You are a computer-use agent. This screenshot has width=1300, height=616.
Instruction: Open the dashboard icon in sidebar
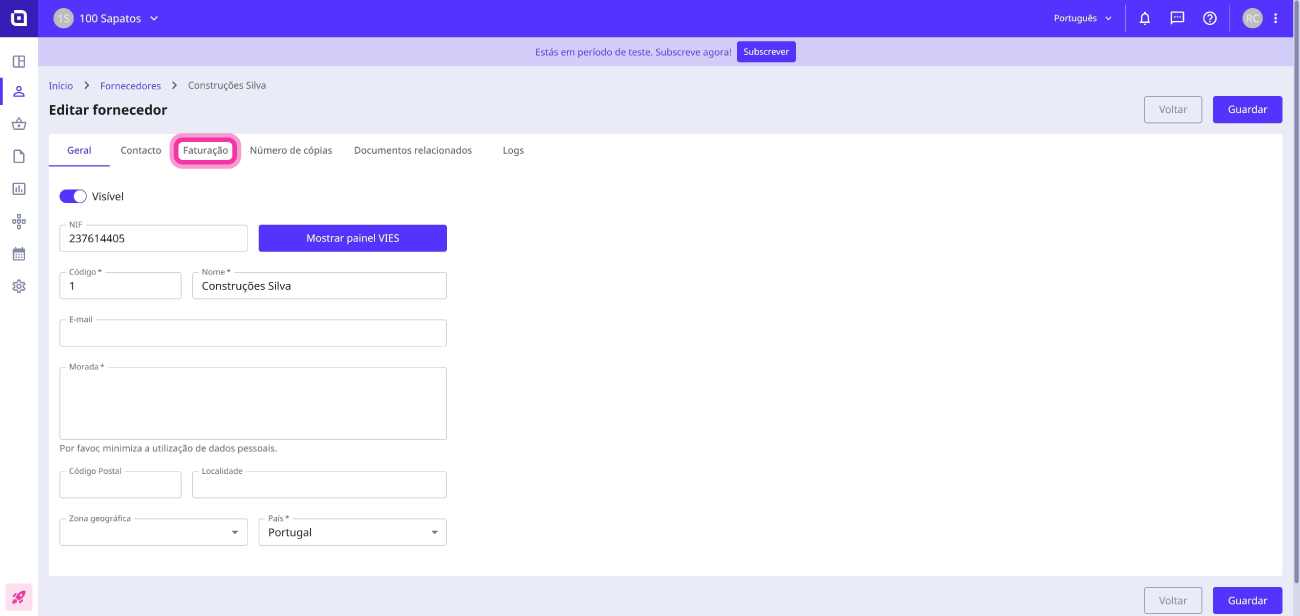(19, 61)
